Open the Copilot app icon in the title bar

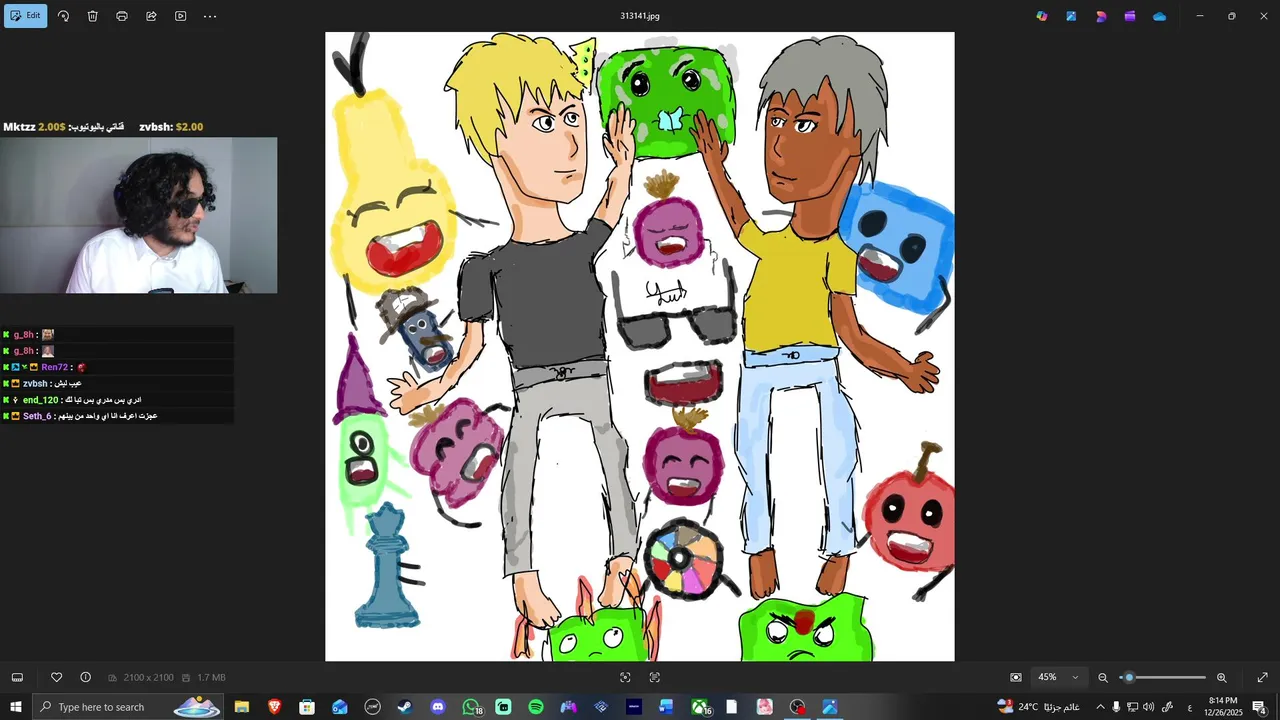tap(1042, 16)
